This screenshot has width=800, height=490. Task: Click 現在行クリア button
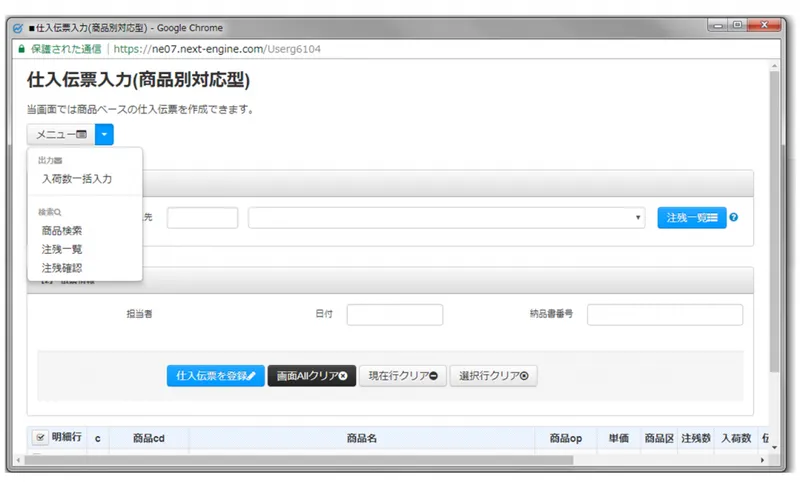403,376
